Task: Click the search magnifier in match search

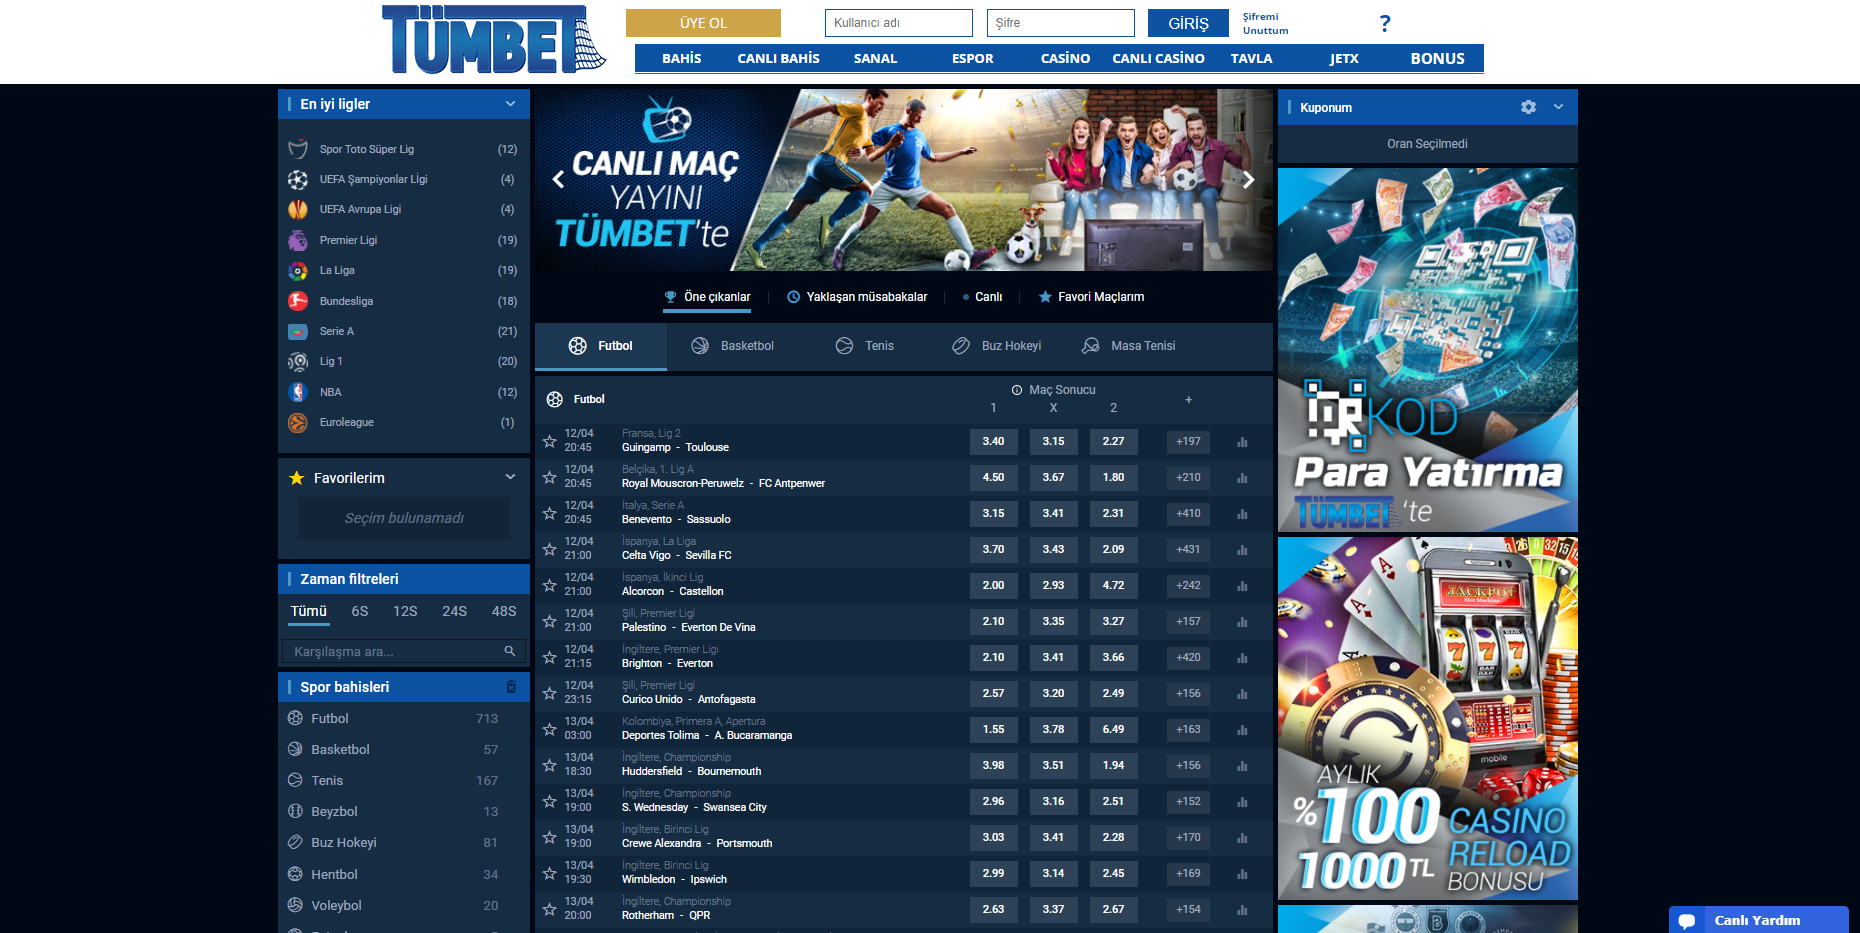Action: coord(509,651)
